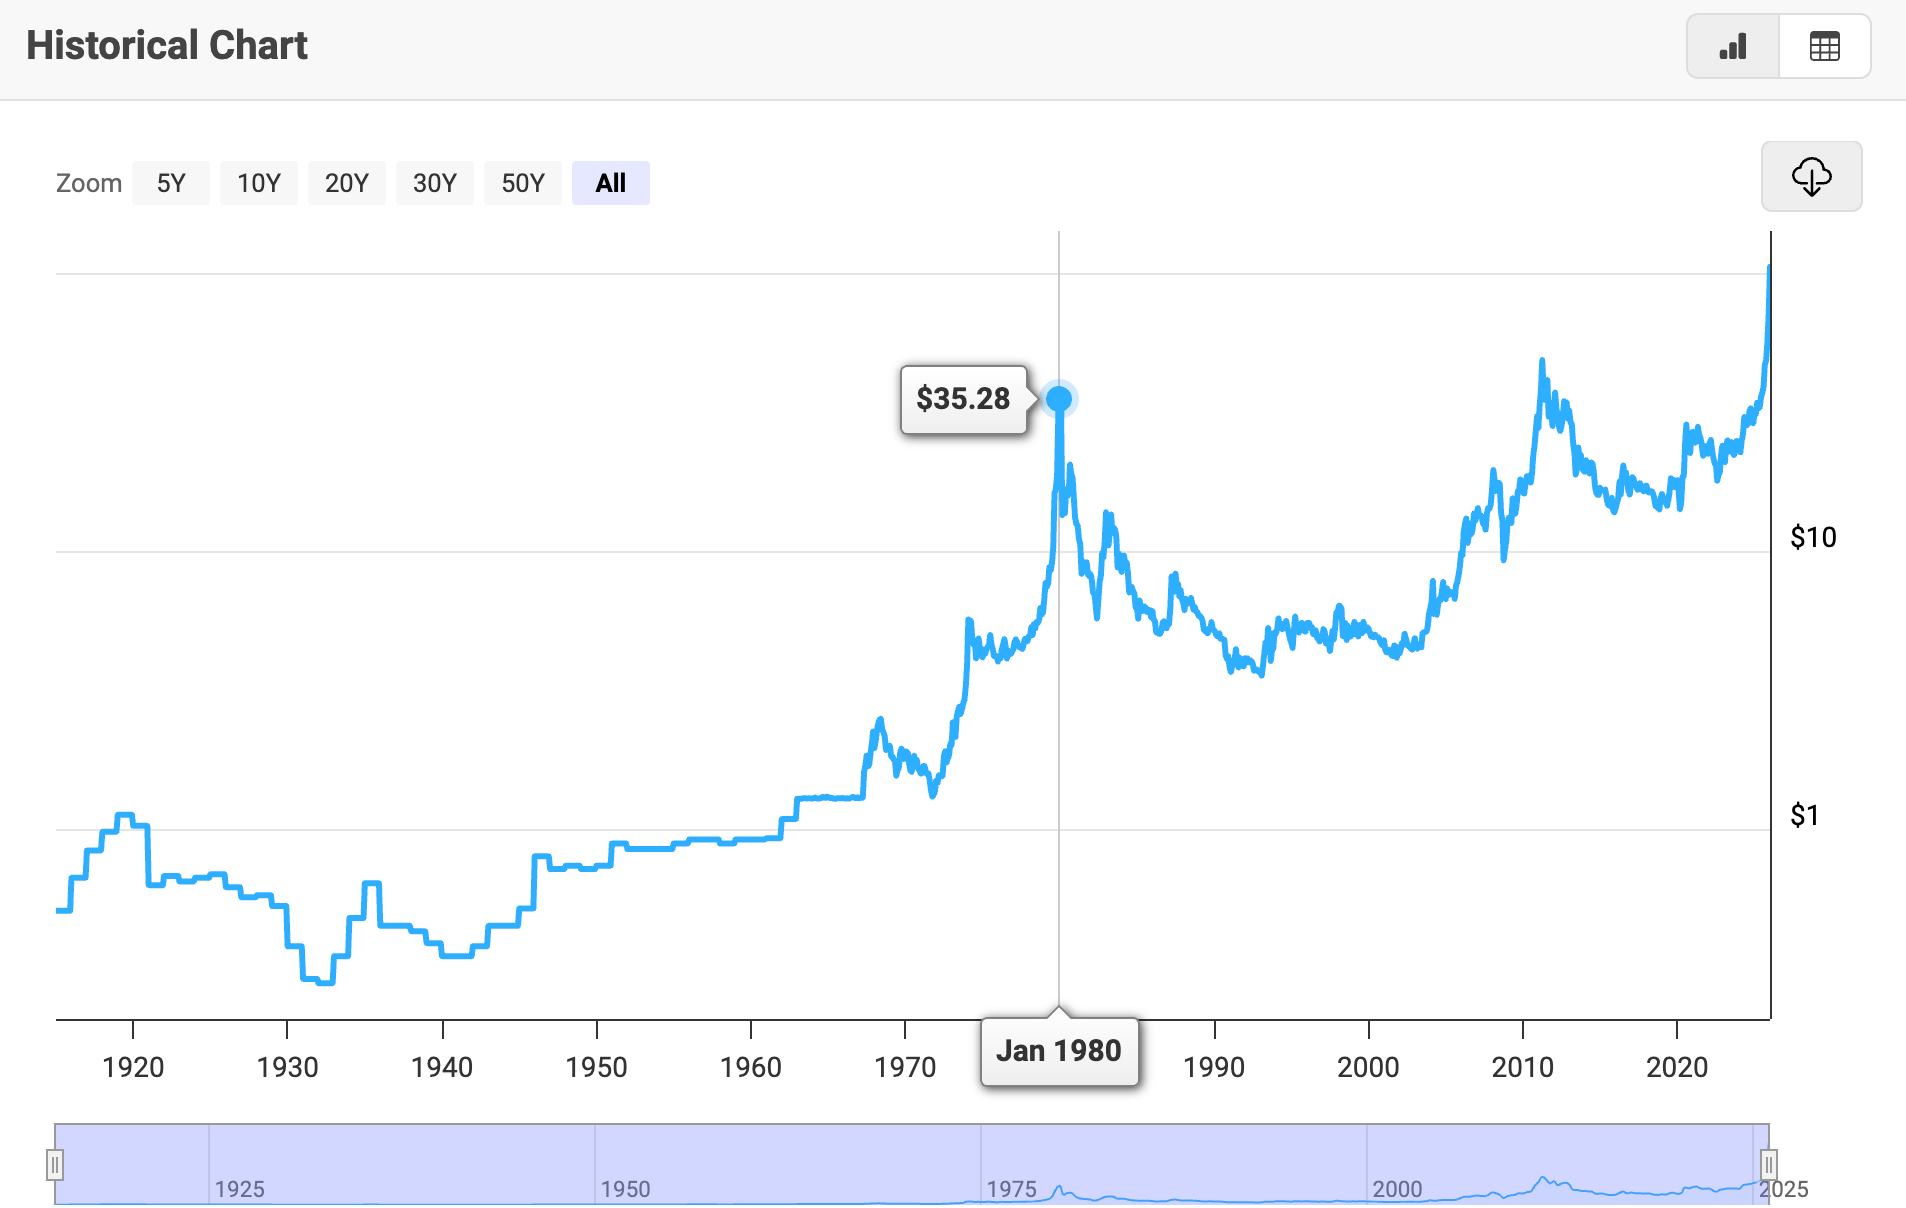Click the Historical Chart title
Screen dimensions: 1906x1208
166,45
